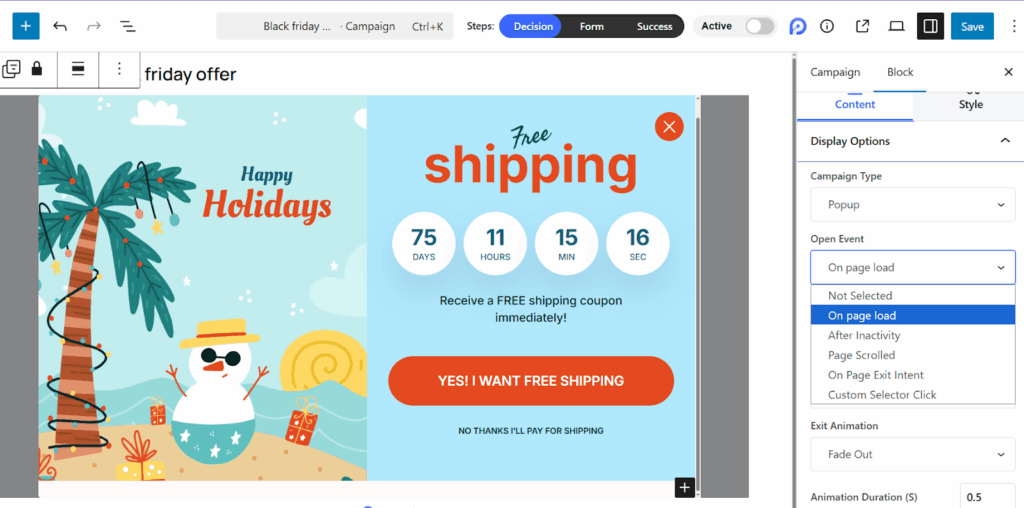Click the Save button

(972, 26)
